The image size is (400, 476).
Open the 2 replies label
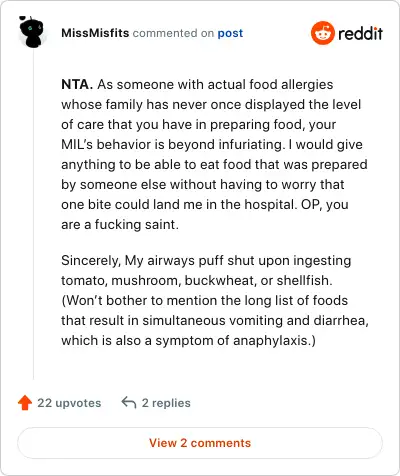pyautogui.click(x=166, y=403)
